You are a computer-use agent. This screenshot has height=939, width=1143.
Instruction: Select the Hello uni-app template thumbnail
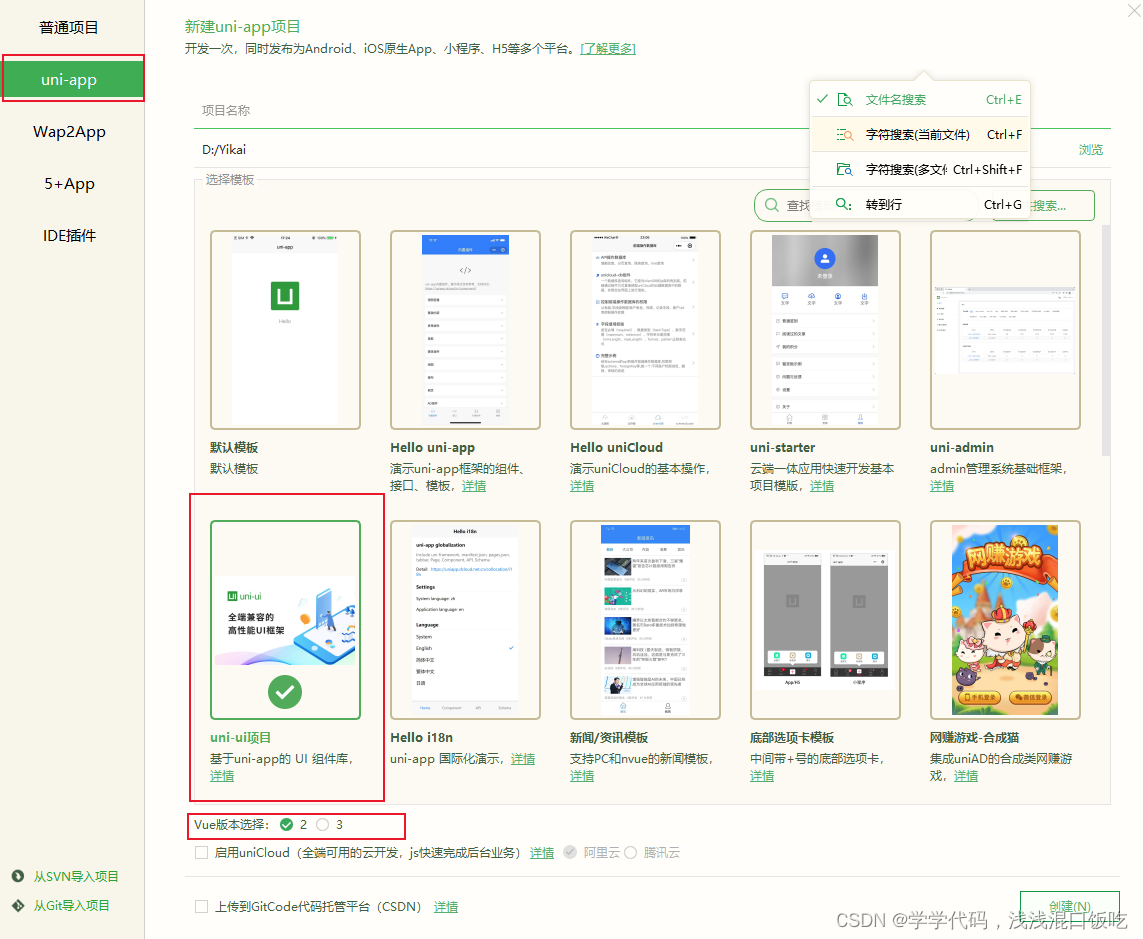(465, 330)
